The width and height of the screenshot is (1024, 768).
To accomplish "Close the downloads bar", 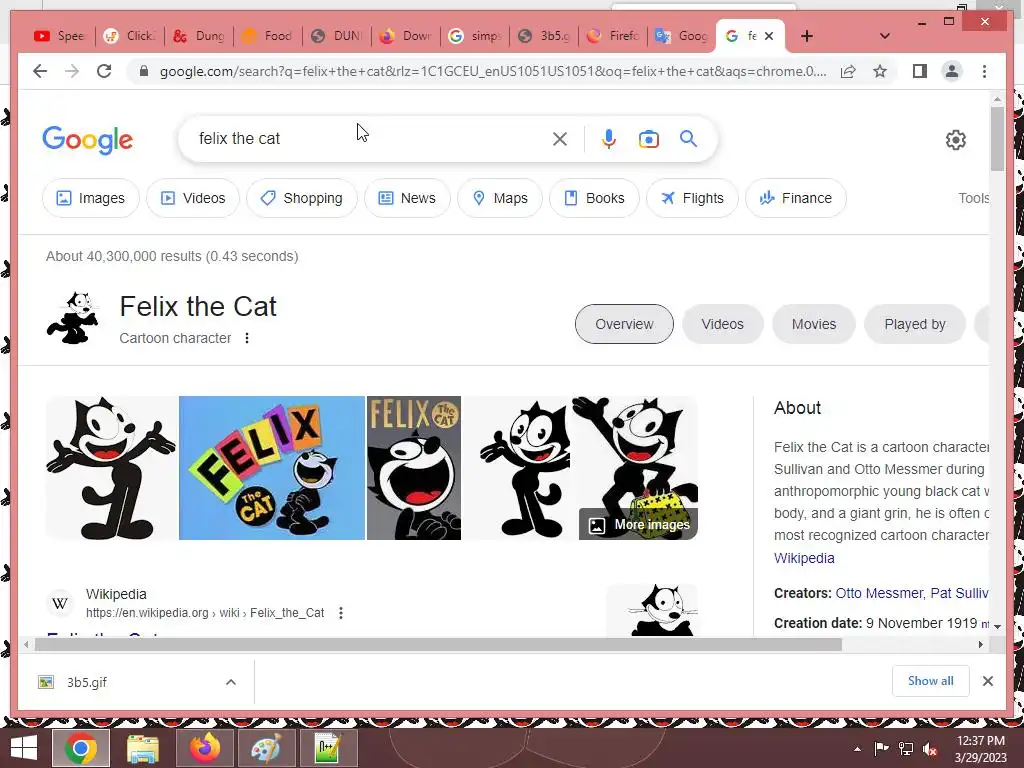I will point(988,681).
